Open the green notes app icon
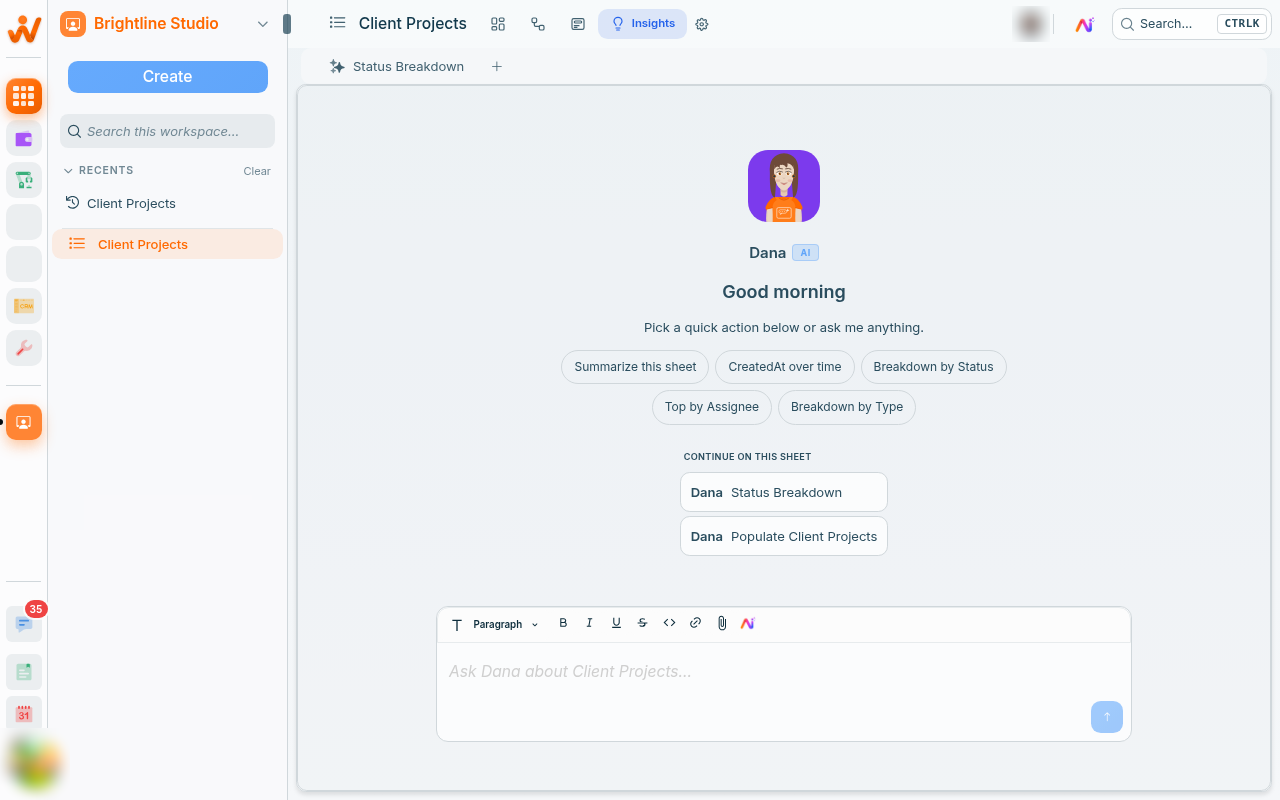The width and height of the screenshot is (1280, 800). pyautogui.click(x=24, y=672)
